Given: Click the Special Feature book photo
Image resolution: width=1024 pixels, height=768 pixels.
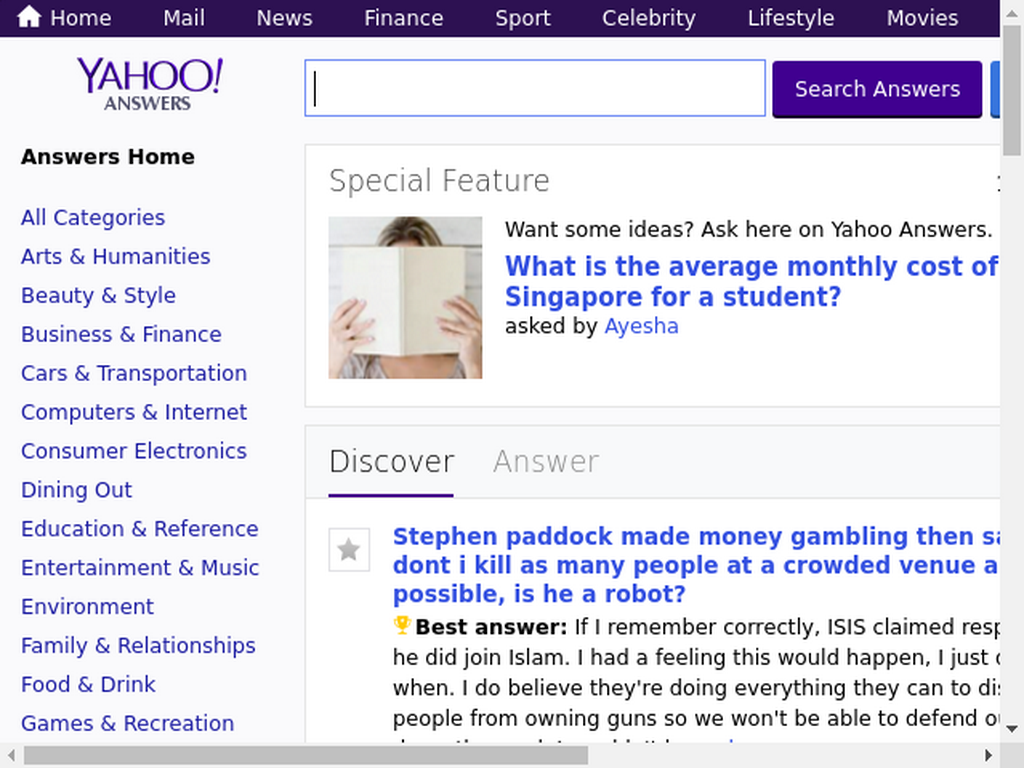Looking at the screenshot, I should 405,298.
